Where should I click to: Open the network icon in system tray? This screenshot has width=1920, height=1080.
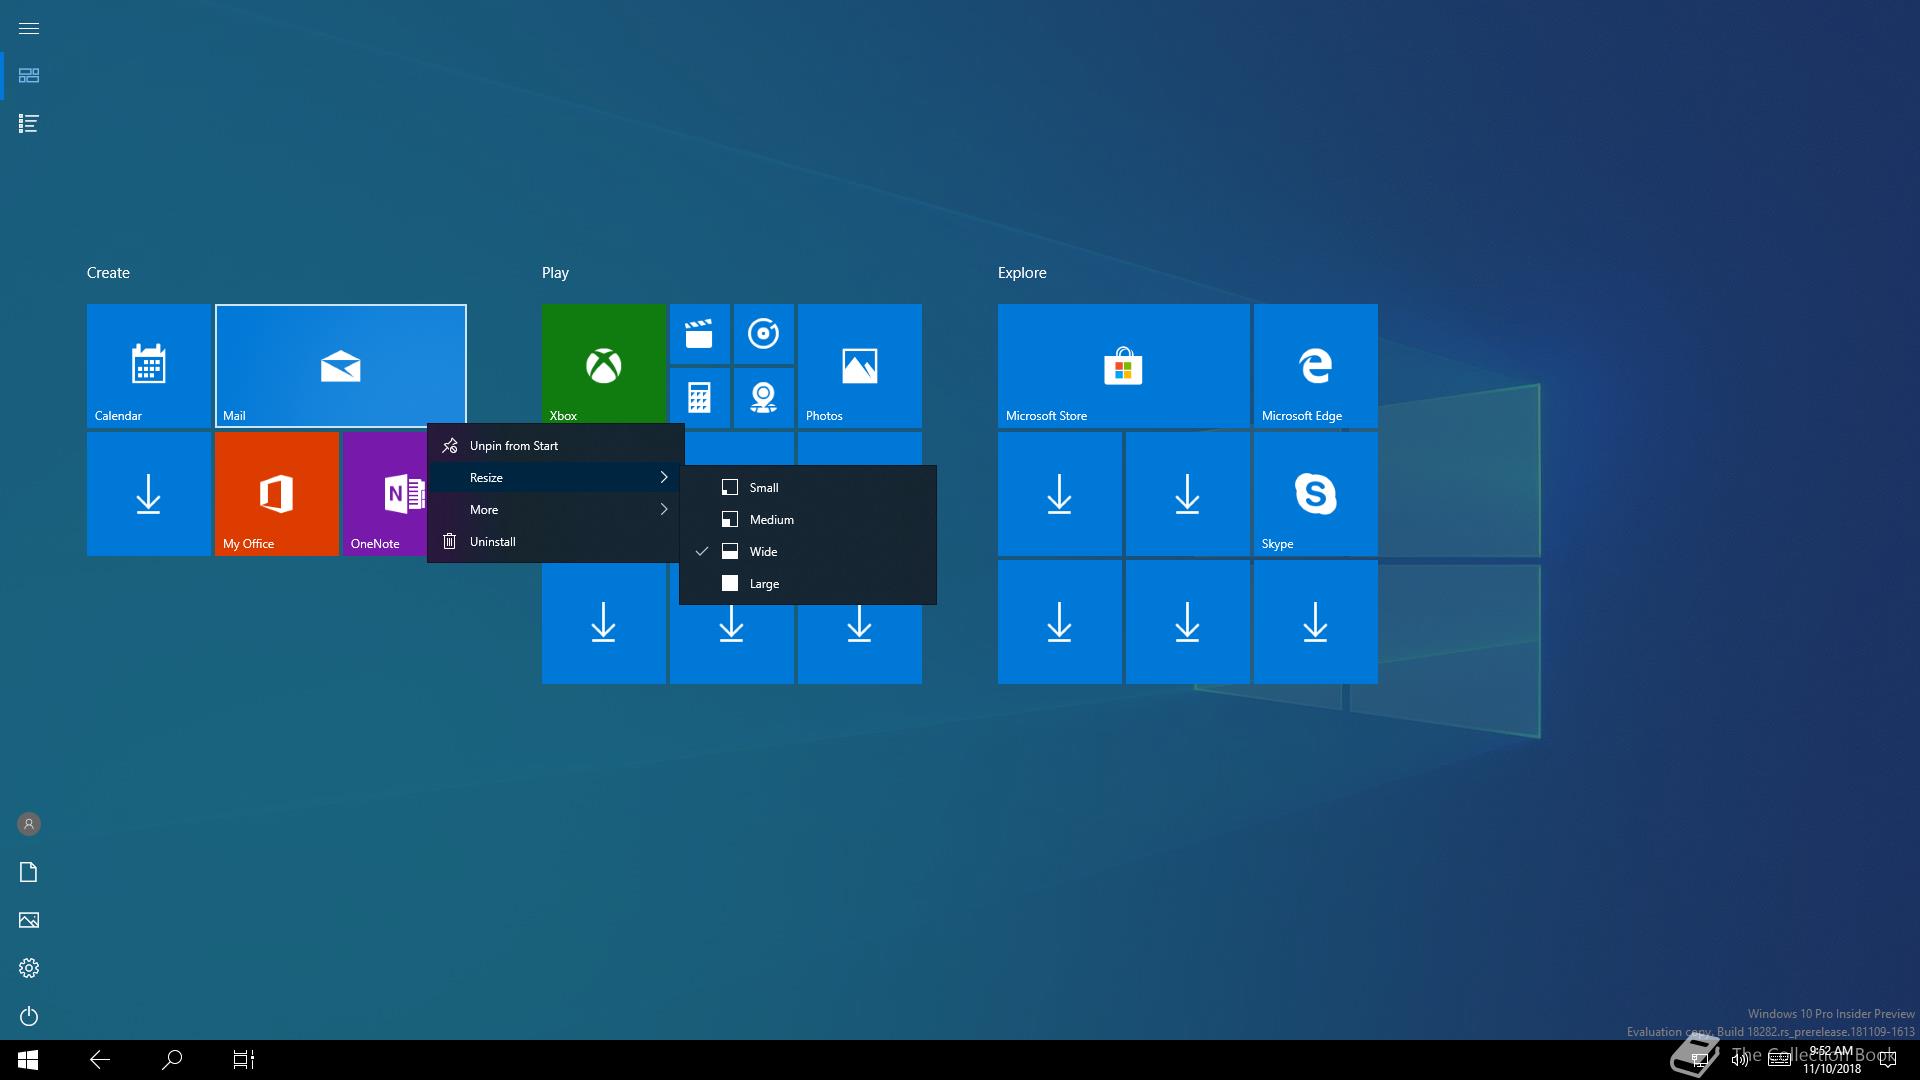(1700, 1060)
